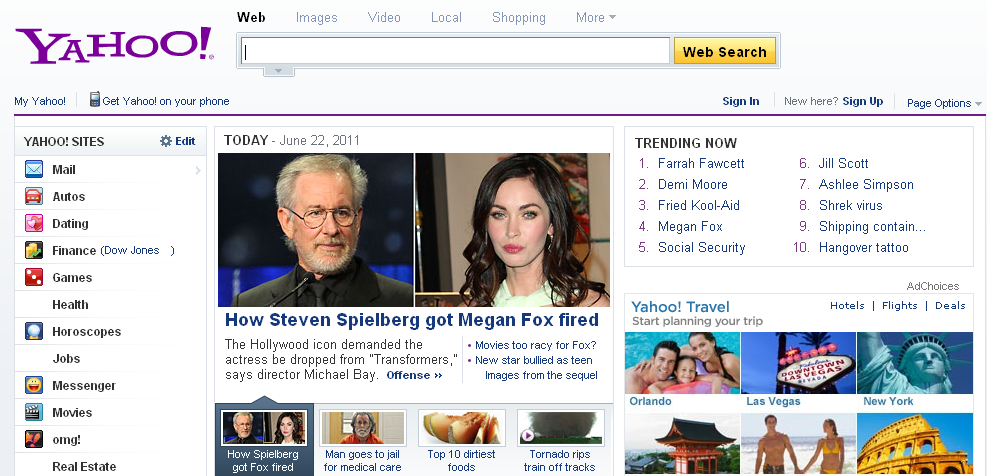Viewport: 987px width, 476px height.
Task: Open the Sign In link
Action: coord(741,101)
